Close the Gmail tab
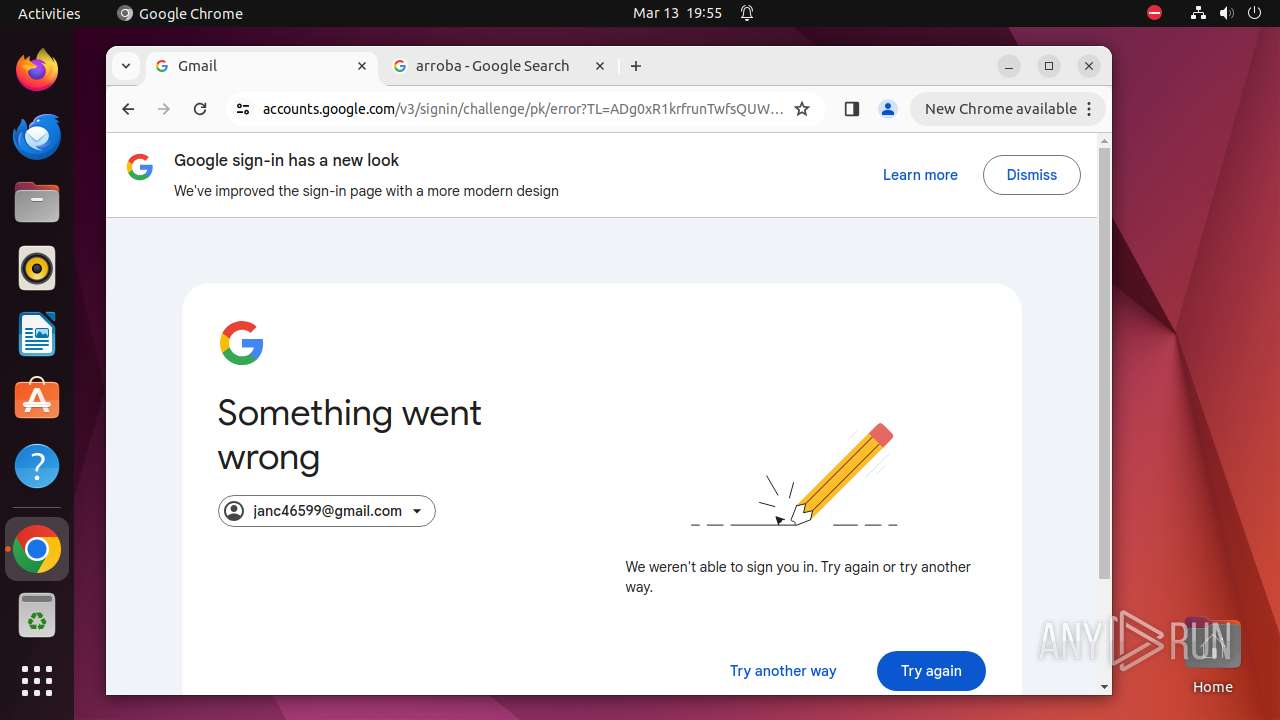Viewport: 1280px width, 720px height. click(362, 66)
